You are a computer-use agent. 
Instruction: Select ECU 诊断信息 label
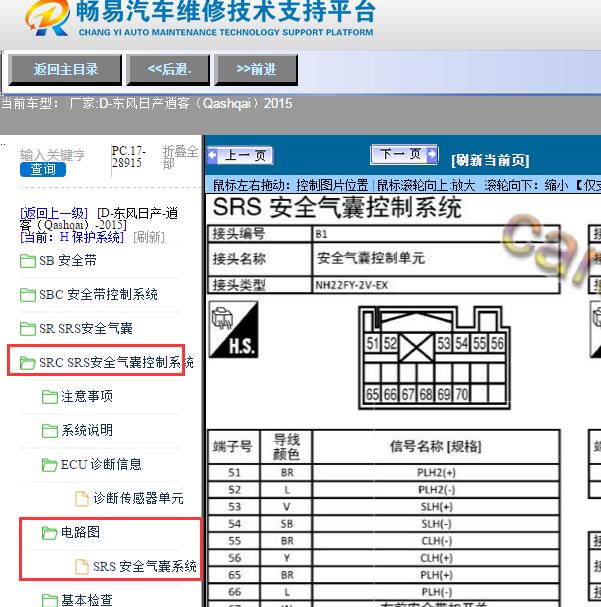coord(101,465)
